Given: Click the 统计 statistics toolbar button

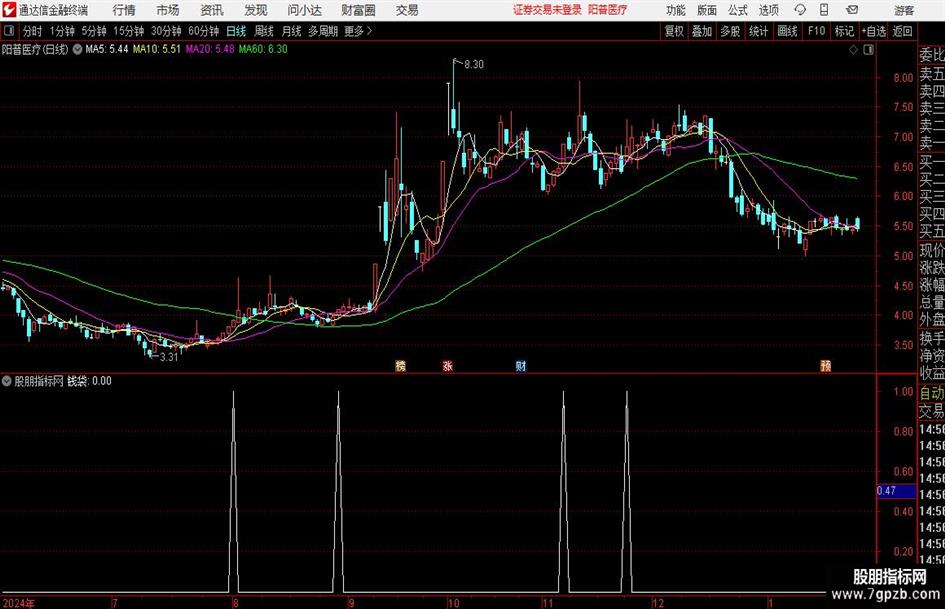Looking at the screenshot, I should pyautogui.click(x=758, y=31).
